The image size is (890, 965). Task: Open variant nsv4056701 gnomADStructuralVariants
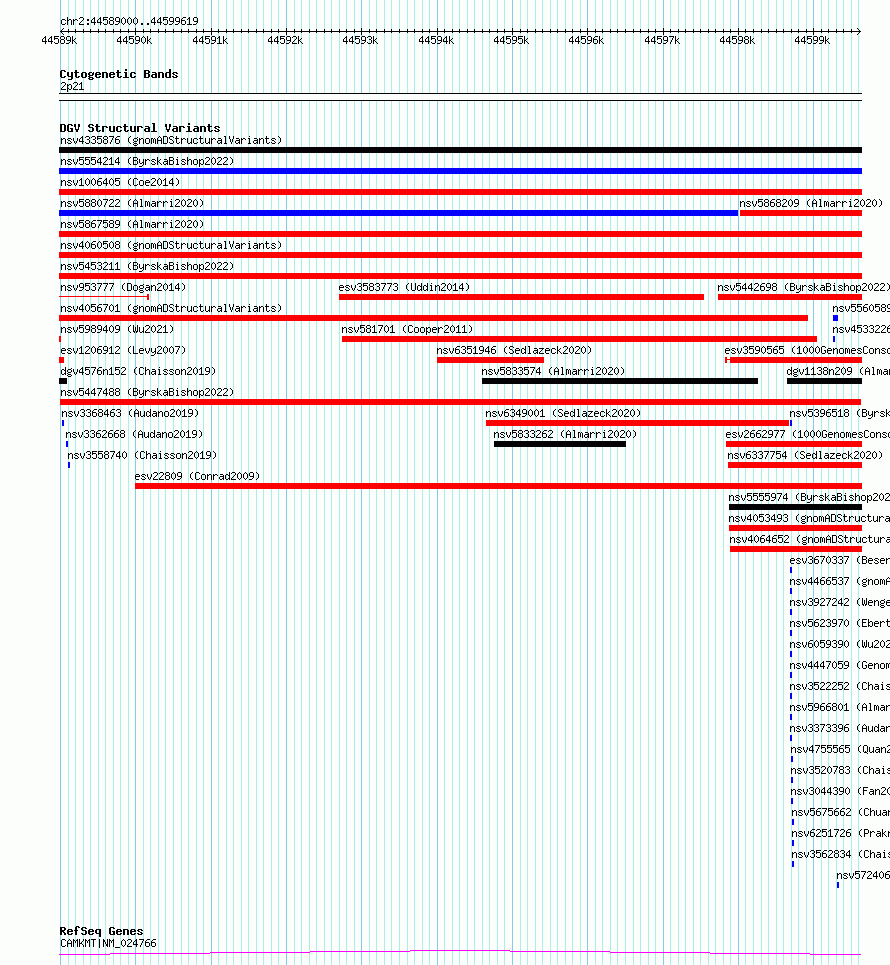click(x=171, y=308)
